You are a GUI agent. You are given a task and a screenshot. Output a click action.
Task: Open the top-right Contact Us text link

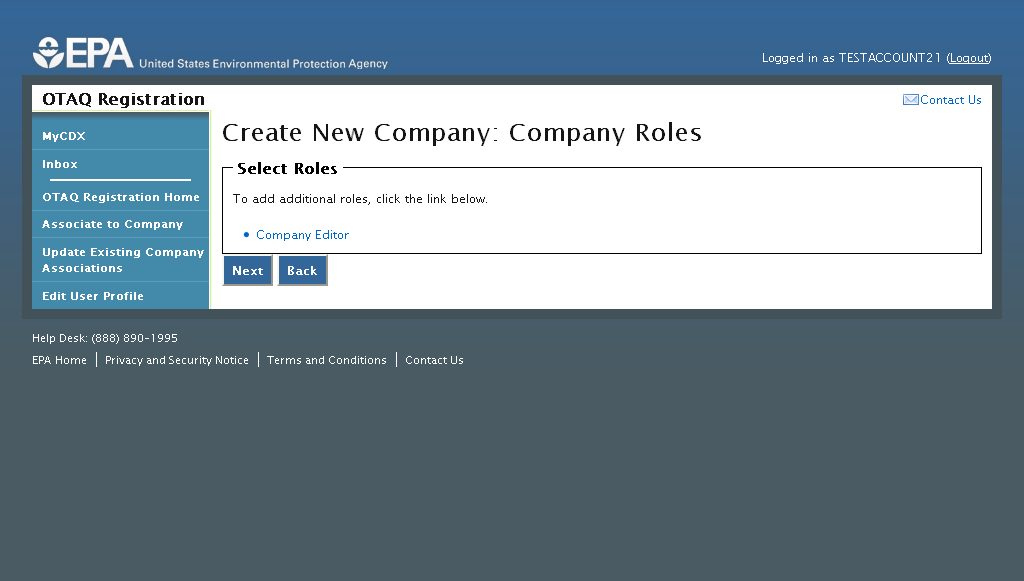pos(950,100)
